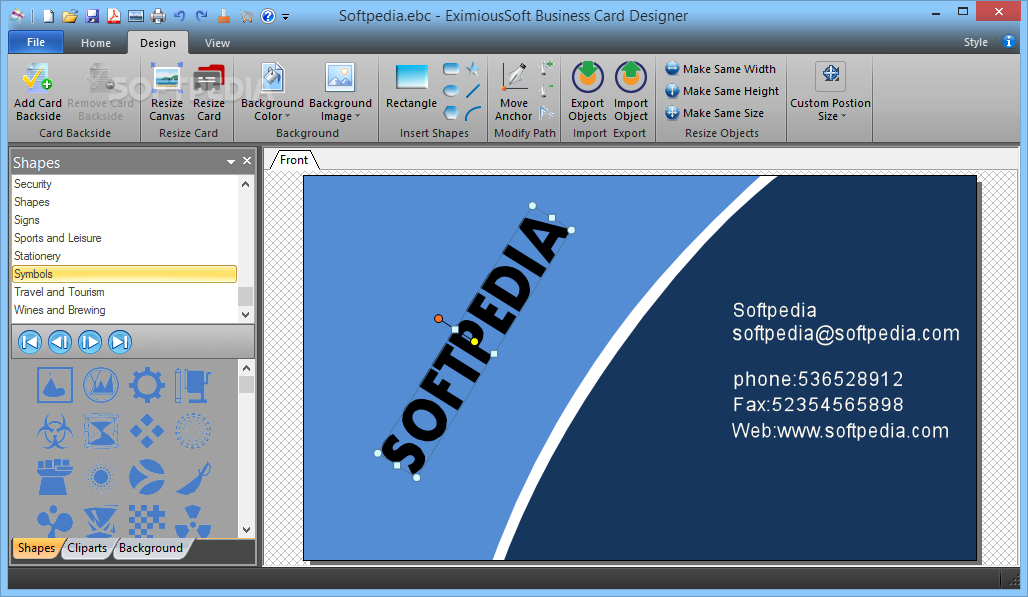This screenshot has height=597, width=1028.
Task: Click the blue Help question mark icon
Action: [268, 16]
